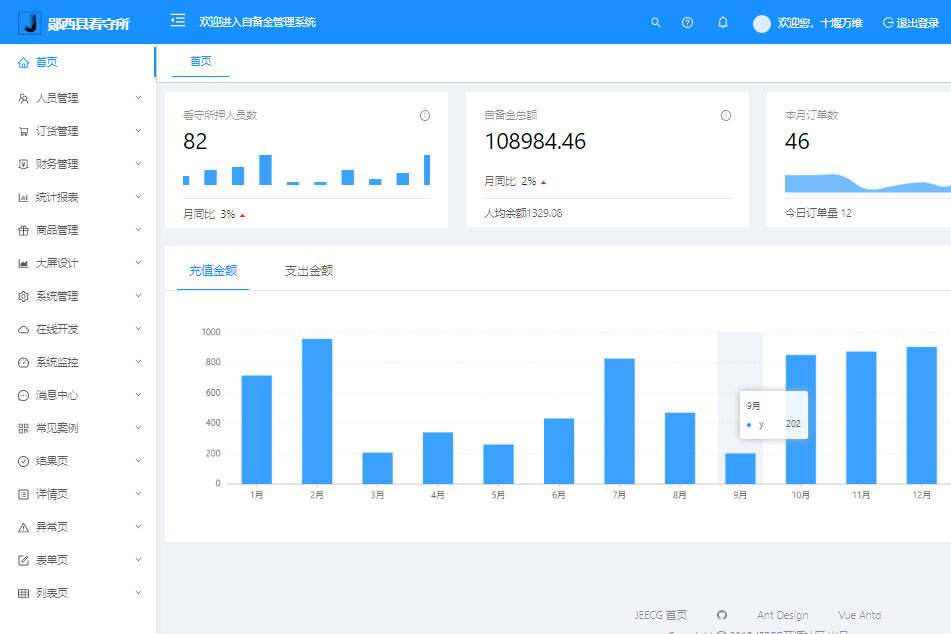Expand the 消息中心 menu chevron

(138, 395)
